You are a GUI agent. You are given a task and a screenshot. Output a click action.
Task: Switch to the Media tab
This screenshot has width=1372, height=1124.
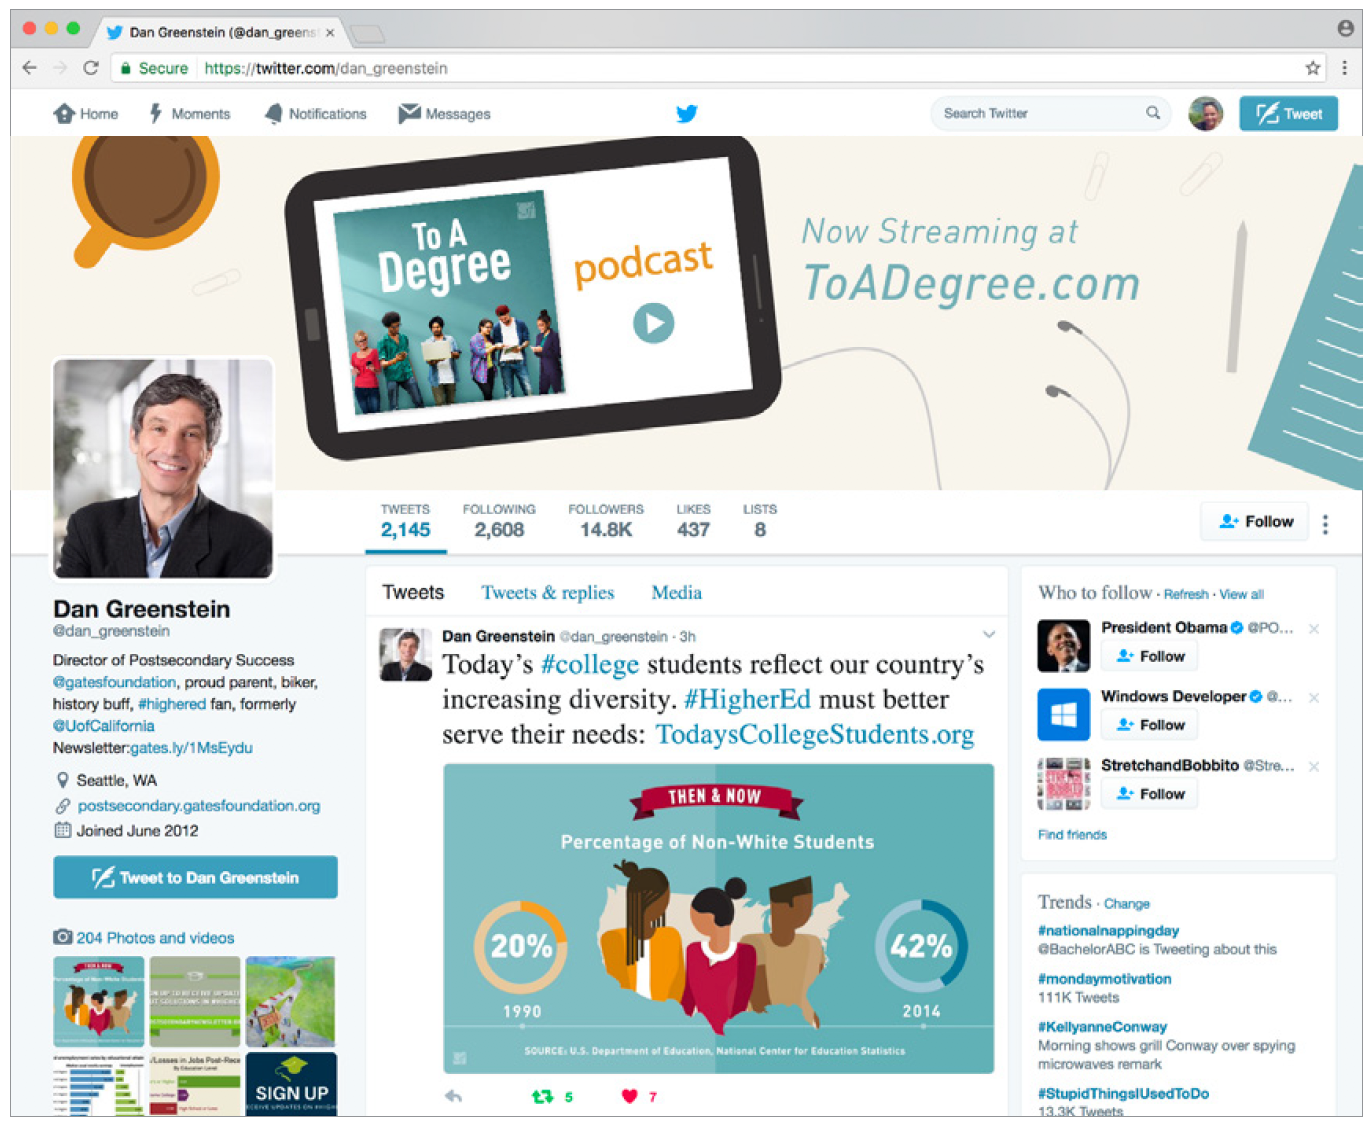pos(676,592)
